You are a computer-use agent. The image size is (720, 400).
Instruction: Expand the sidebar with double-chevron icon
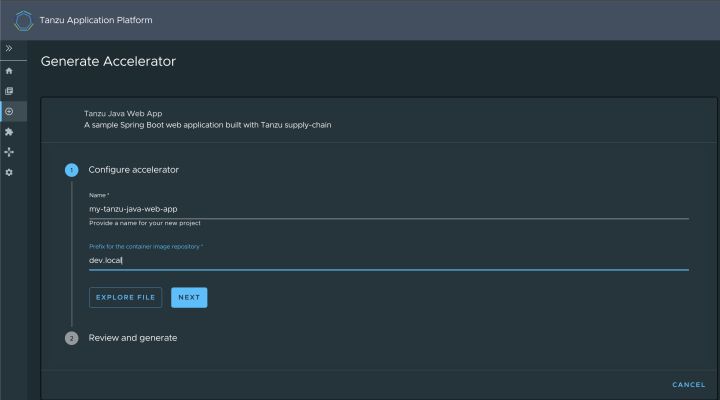tap(9, 48)
